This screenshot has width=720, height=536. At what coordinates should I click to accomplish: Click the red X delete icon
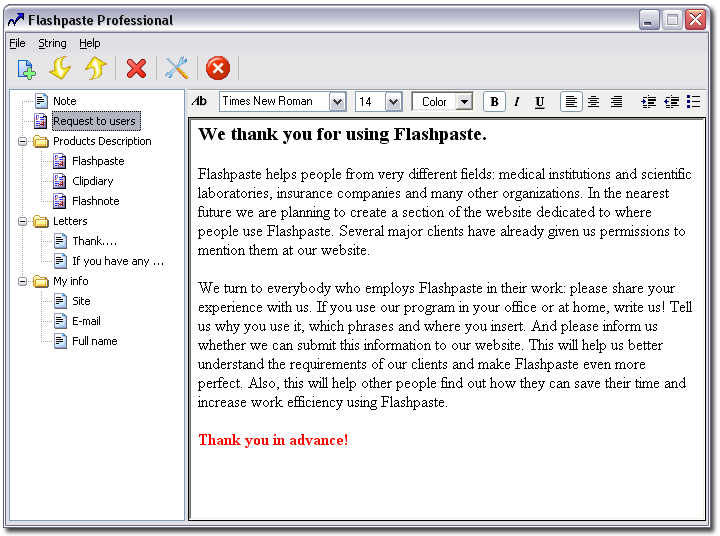[x=136, y=69]
